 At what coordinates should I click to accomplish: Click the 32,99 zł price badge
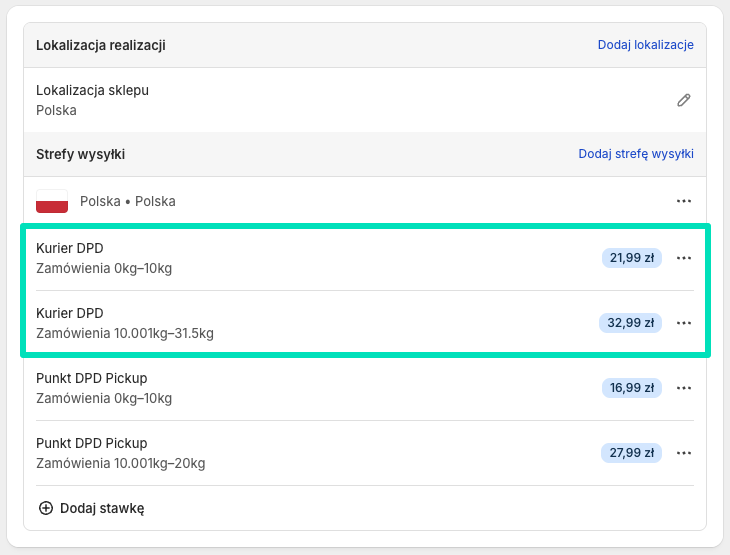tap(631, 323)
